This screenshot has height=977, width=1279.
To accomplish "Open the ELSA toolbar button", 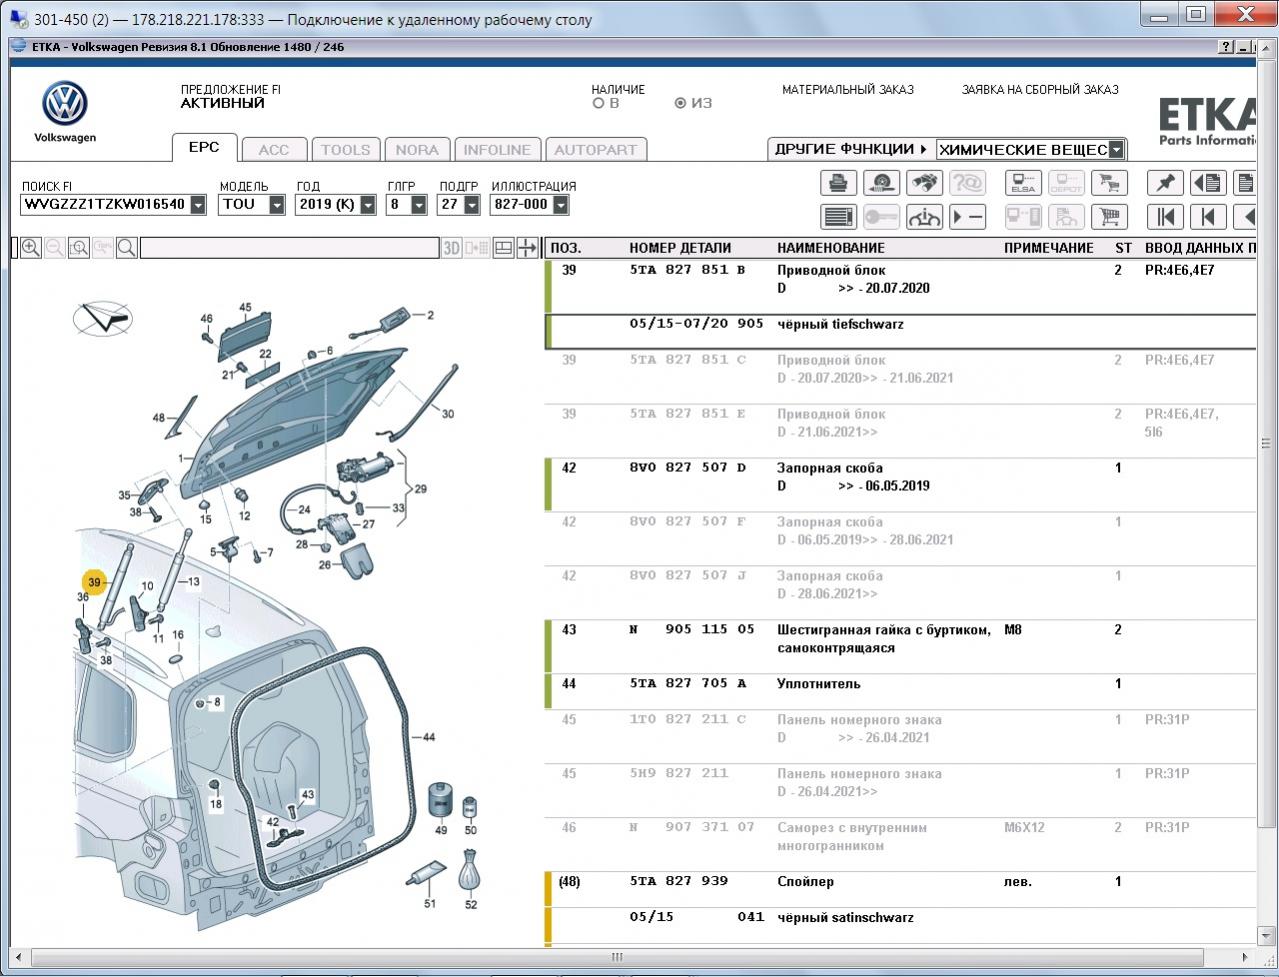I will (1023, 183).
